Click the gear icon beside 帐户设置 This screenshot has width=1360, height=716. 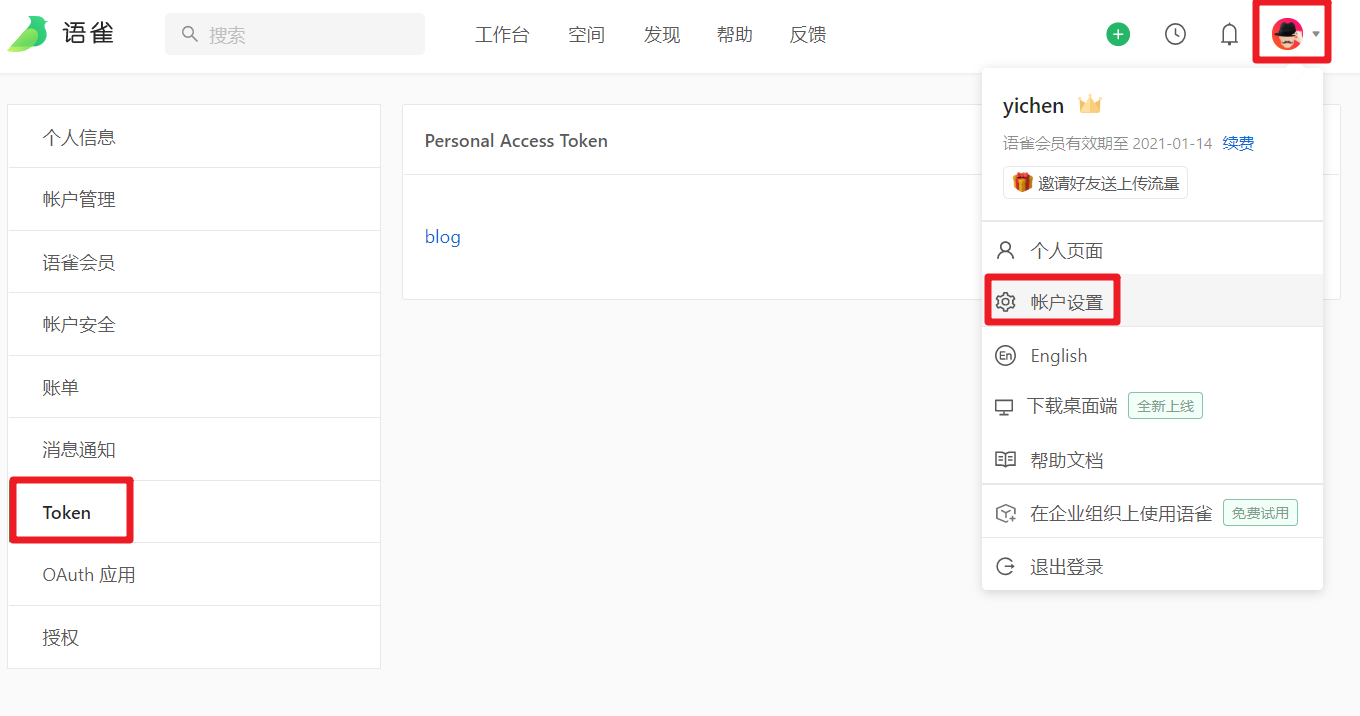pos(1006,302)
